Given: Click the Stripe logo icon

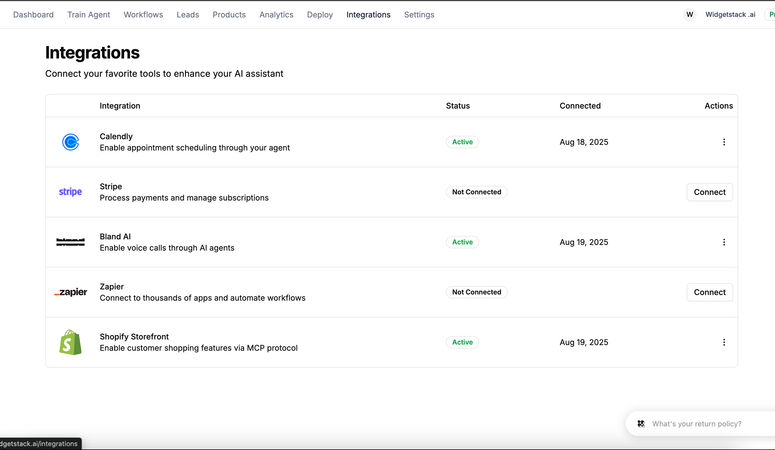Looking at the screenshot, I should (70, 192).
